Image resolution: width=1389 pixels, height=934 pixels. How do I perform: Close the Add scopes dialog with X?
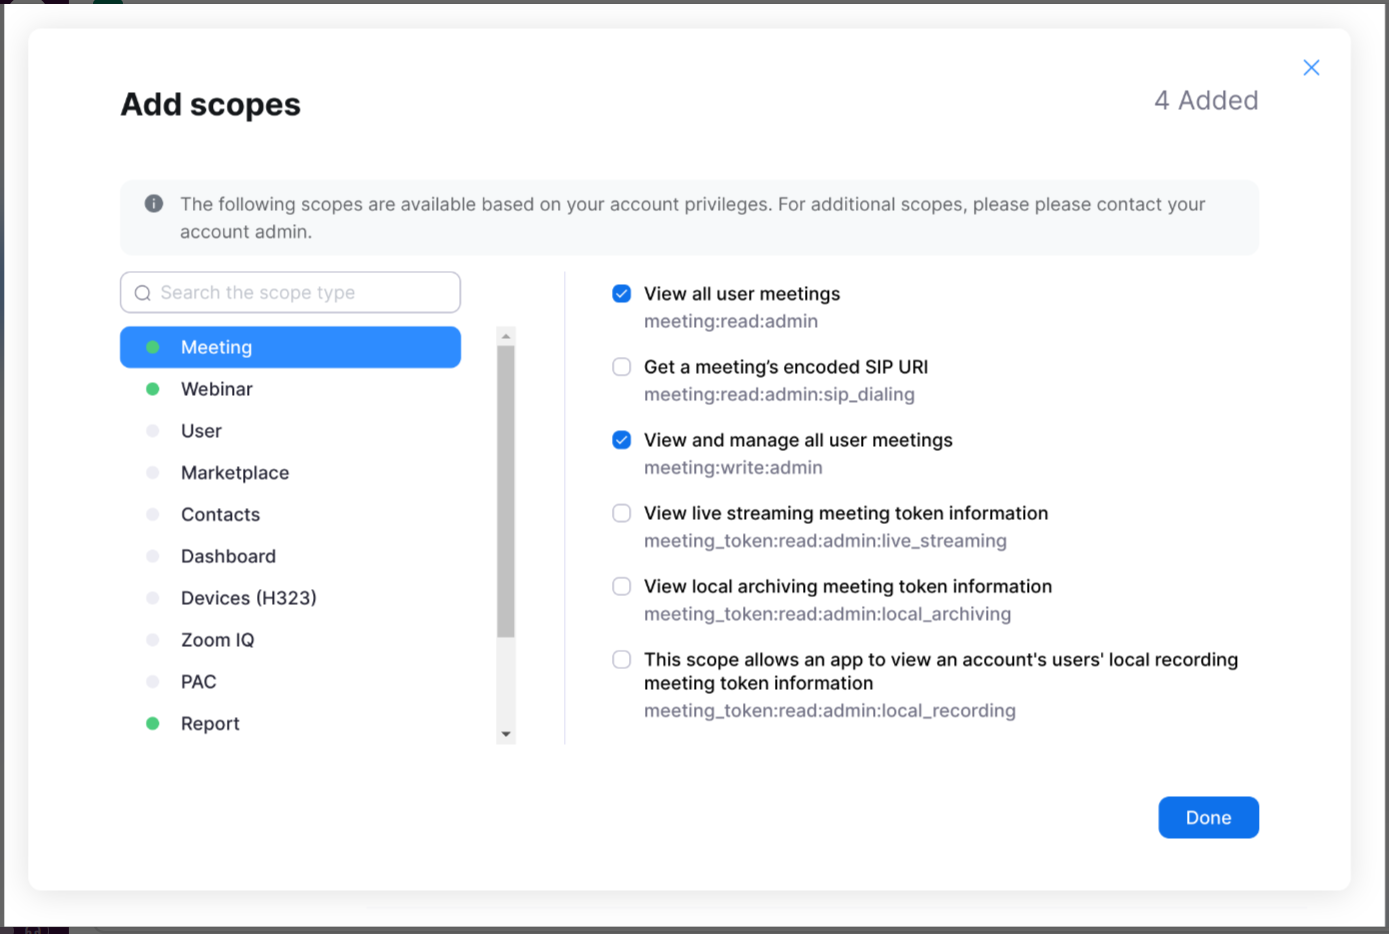point(1311,67)
